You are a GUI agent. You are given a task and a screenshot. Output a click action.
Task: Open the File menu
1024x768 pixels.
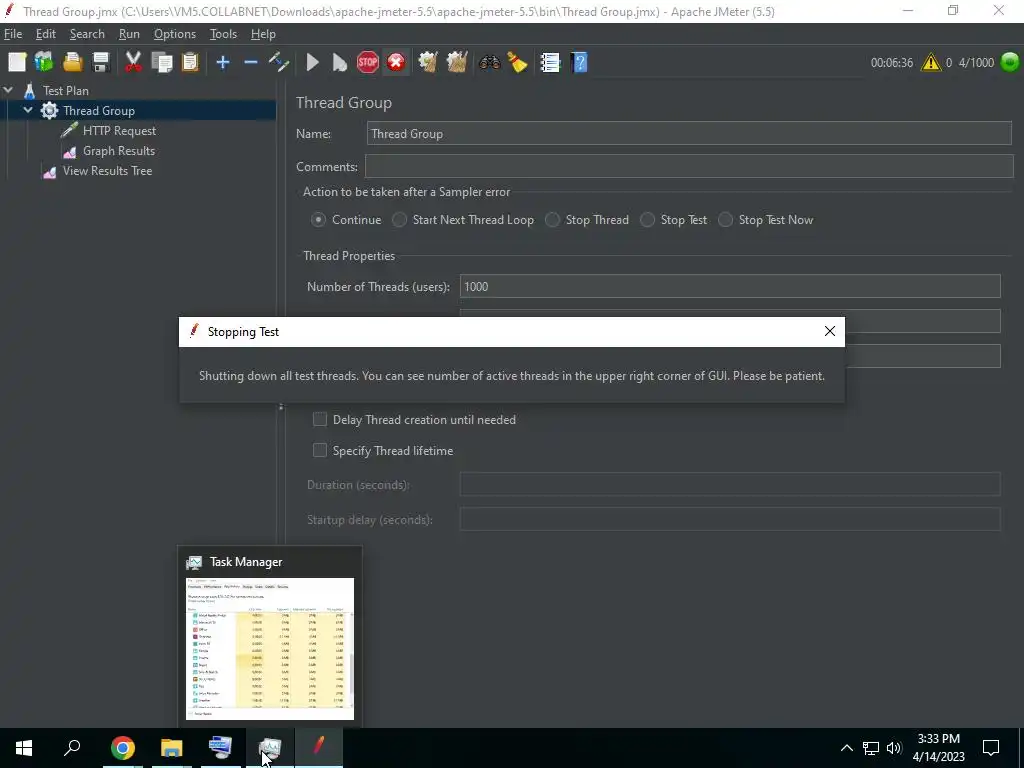click(13, 34)
